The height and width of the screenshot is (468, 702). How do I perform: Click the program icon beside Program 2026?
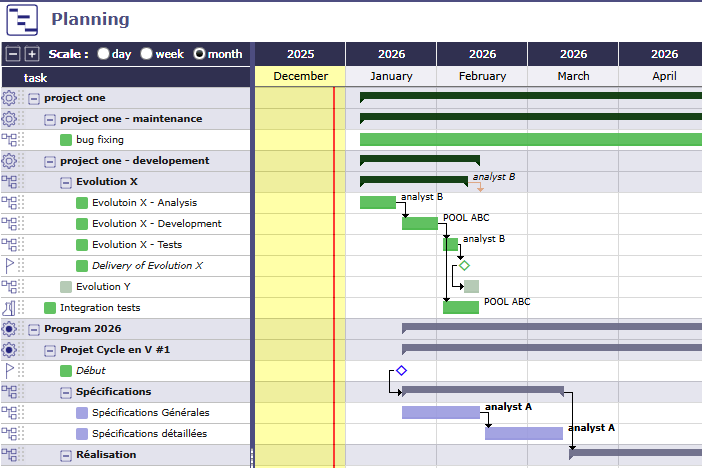coord(10,329)
